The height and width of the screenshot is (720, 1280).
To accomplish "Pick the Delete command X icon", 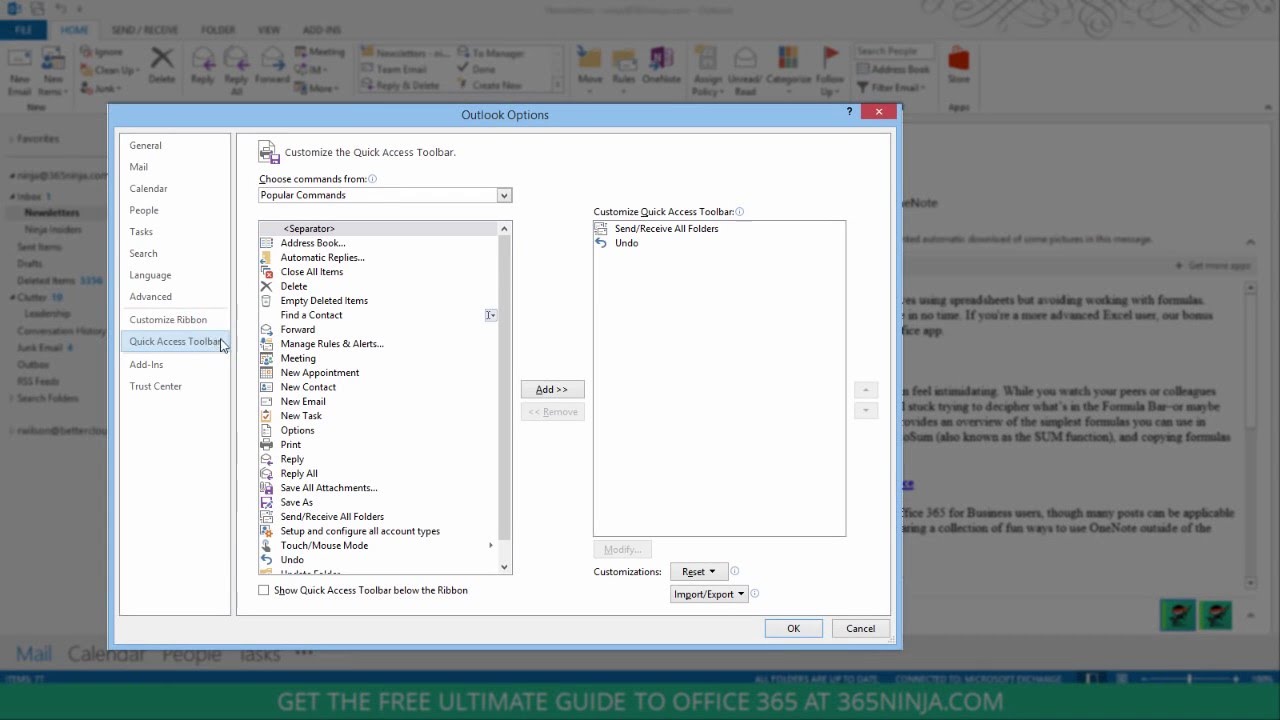I will [x=266, y=286].
